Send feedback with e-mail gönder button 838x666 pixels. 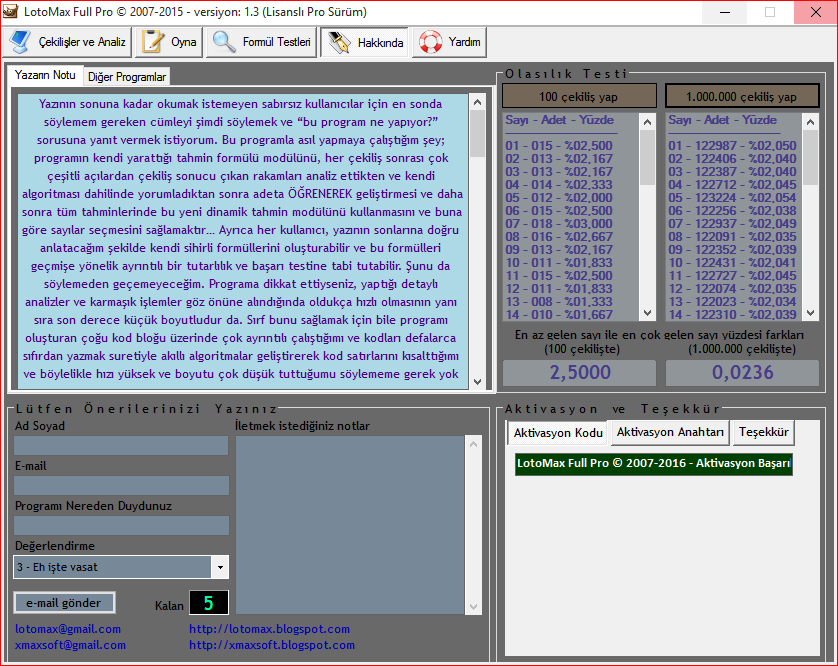tap(64, 603)
